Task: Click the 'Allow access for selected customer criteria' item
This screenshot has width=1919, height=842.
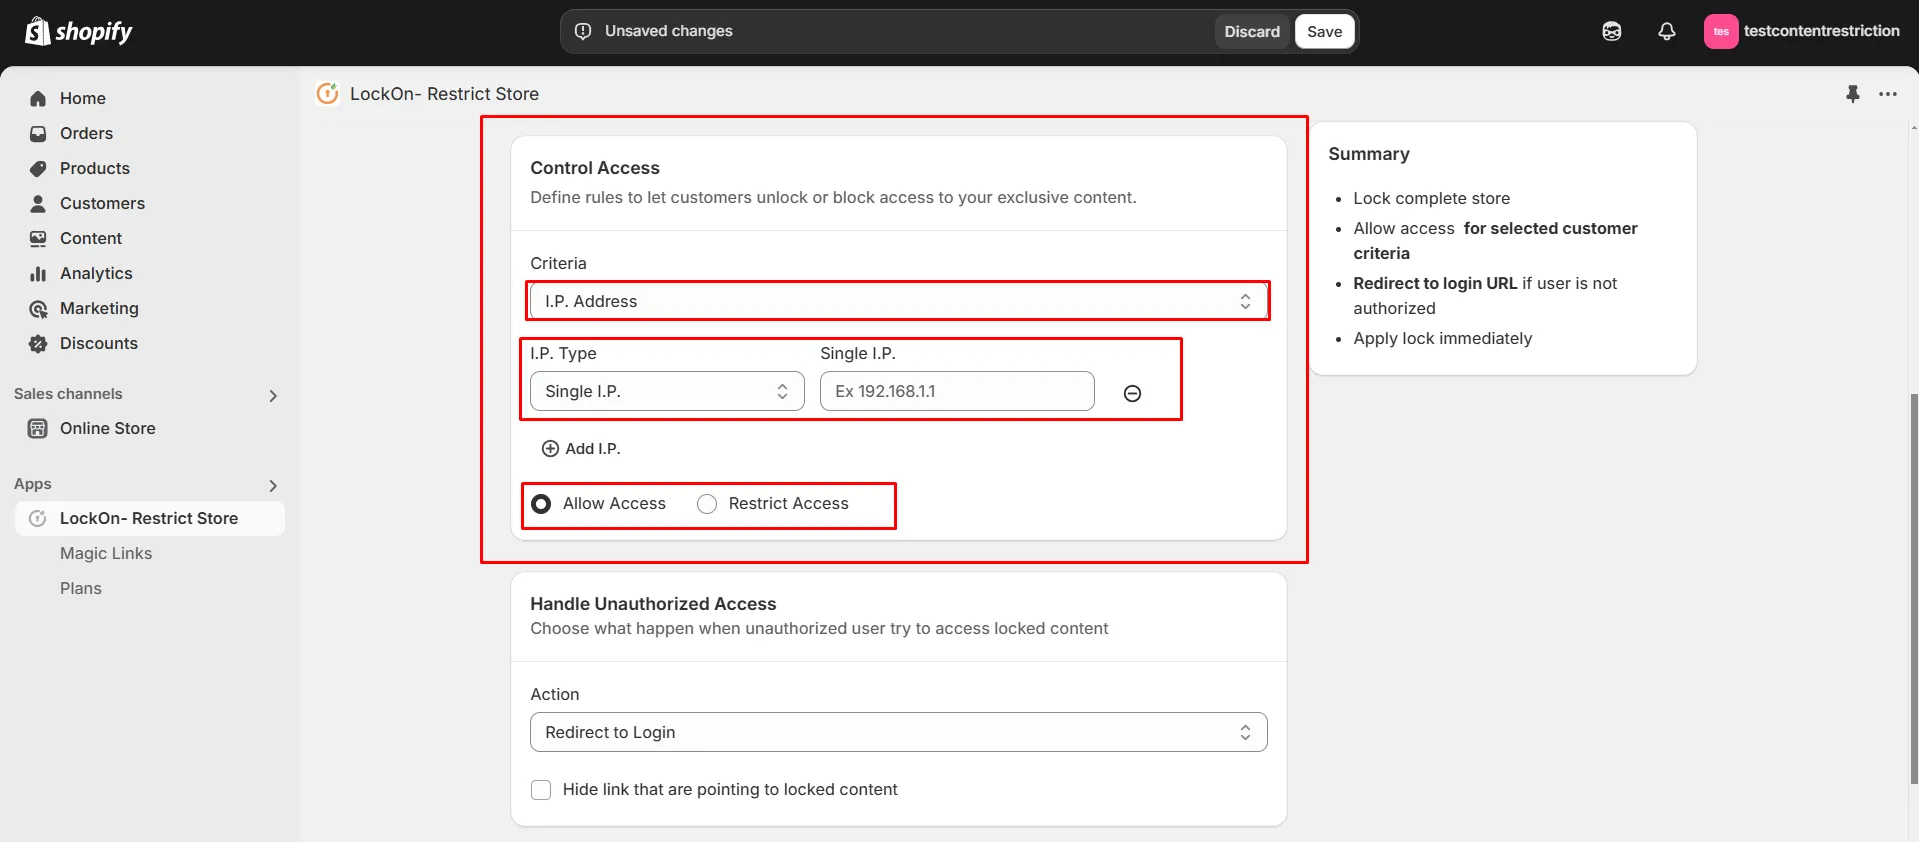Action: click(x=1496, y=241)
